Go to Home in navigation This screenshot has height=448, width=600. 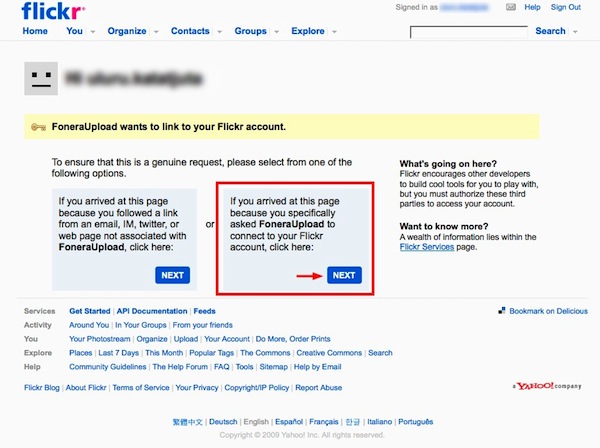(35, 31)
